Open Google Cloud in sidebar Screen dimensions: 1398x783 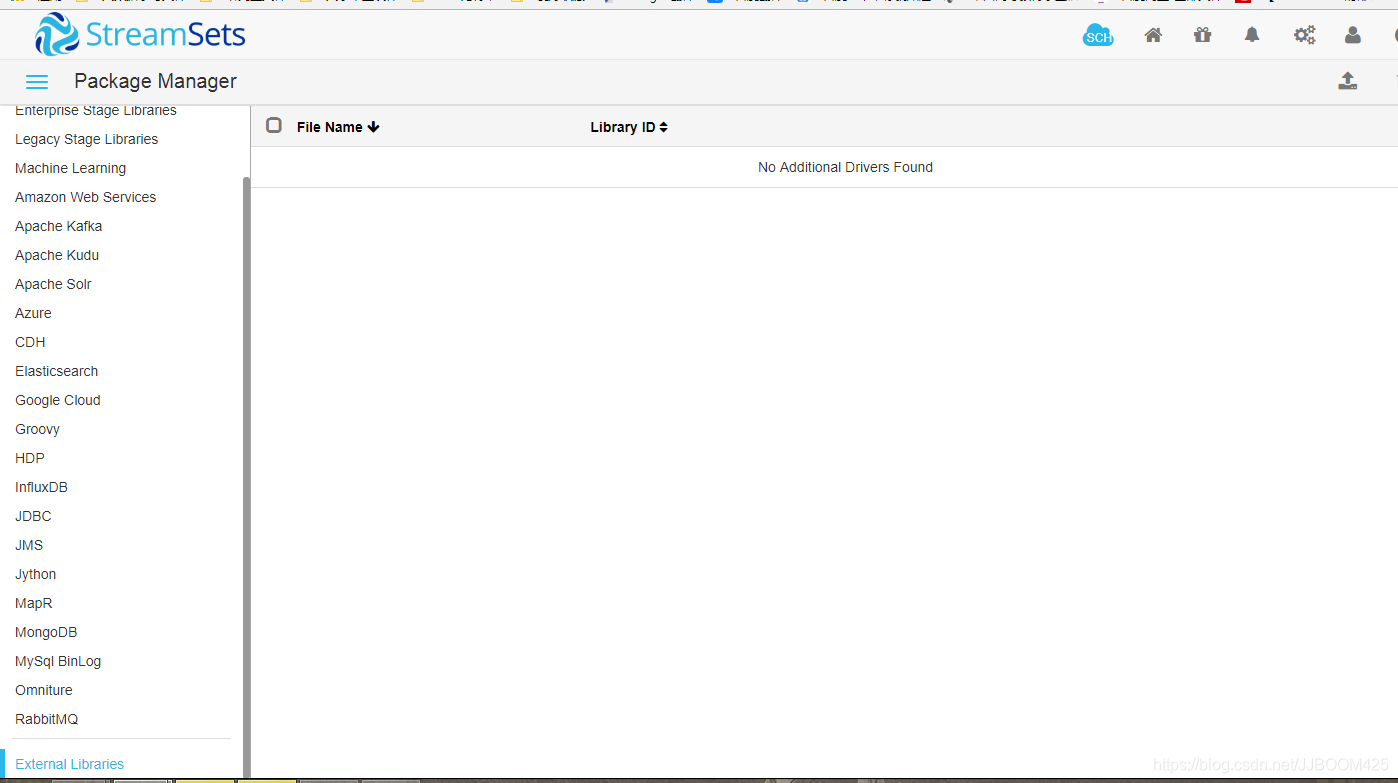57,400
